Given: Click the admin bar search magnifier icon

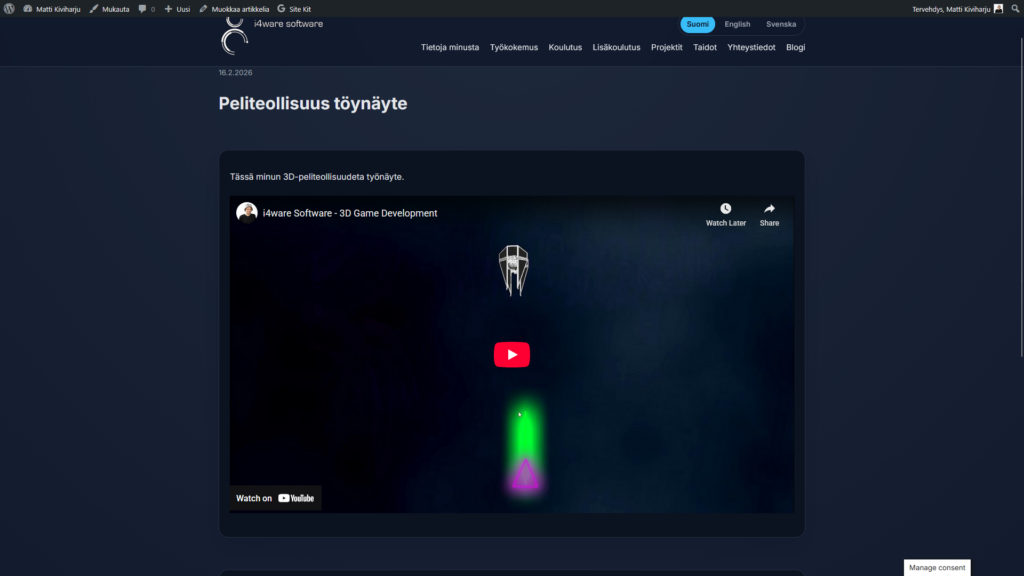Looking at the screenshot, I should (1014, 8).
